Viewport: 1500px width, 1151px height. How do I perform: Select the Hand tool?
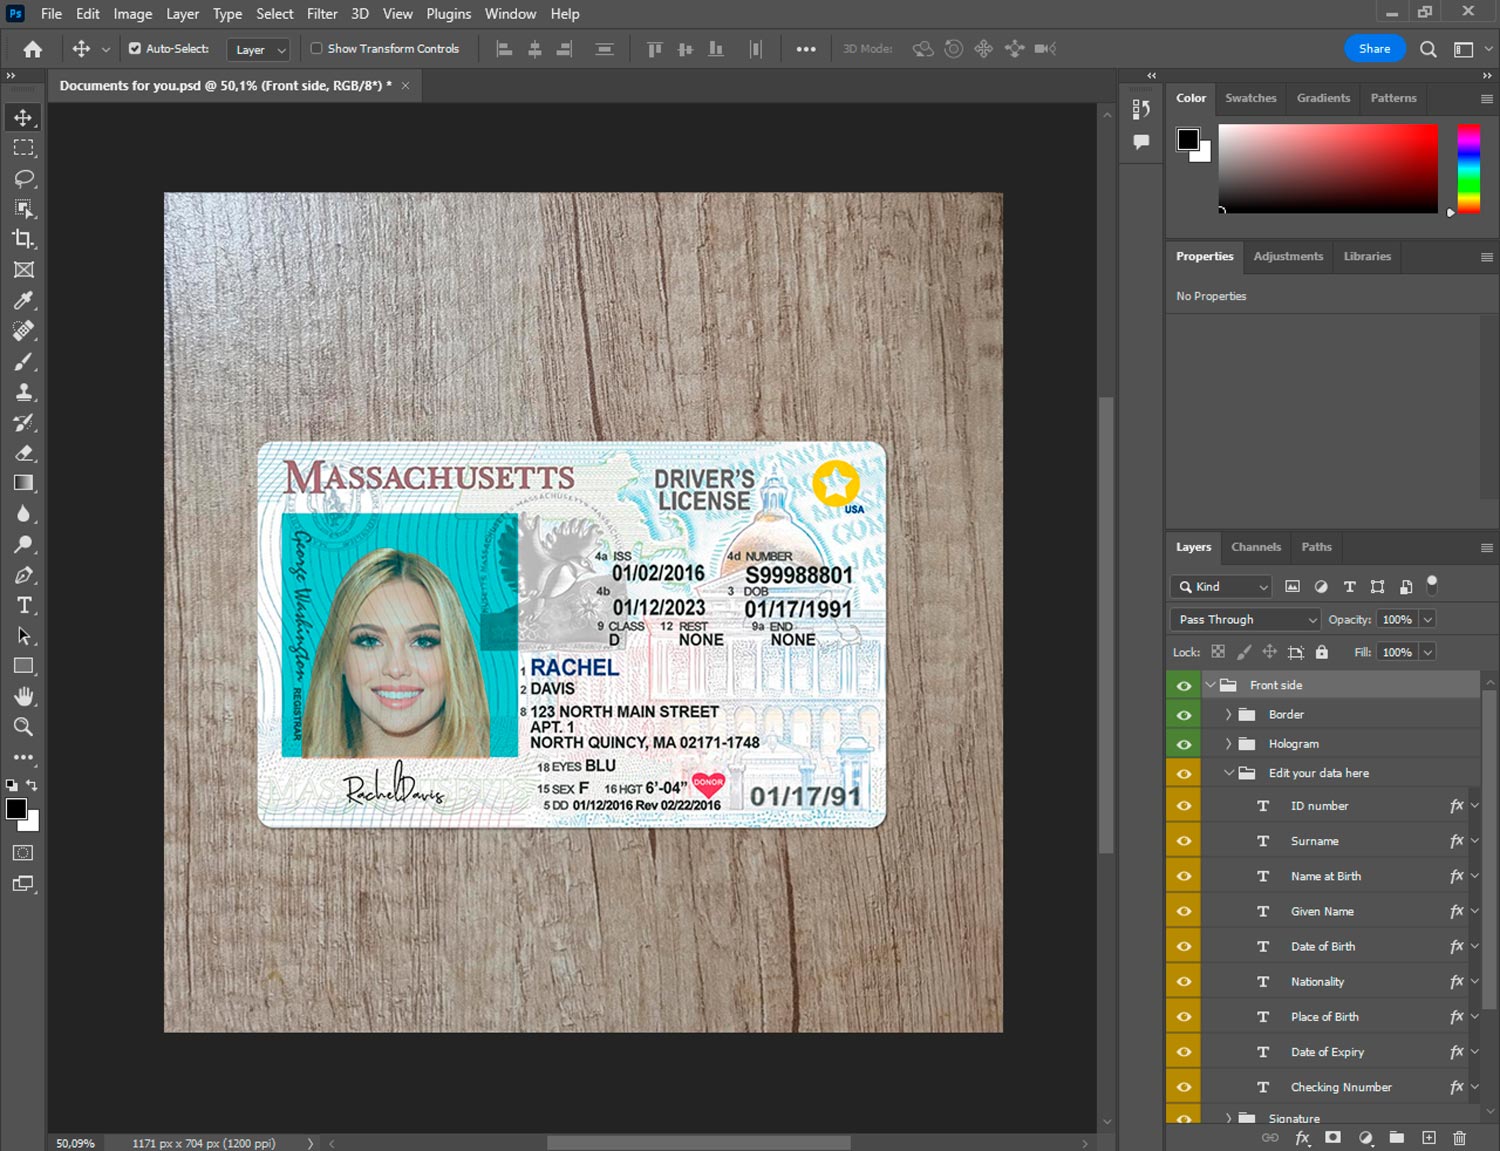tap(24, 696)
